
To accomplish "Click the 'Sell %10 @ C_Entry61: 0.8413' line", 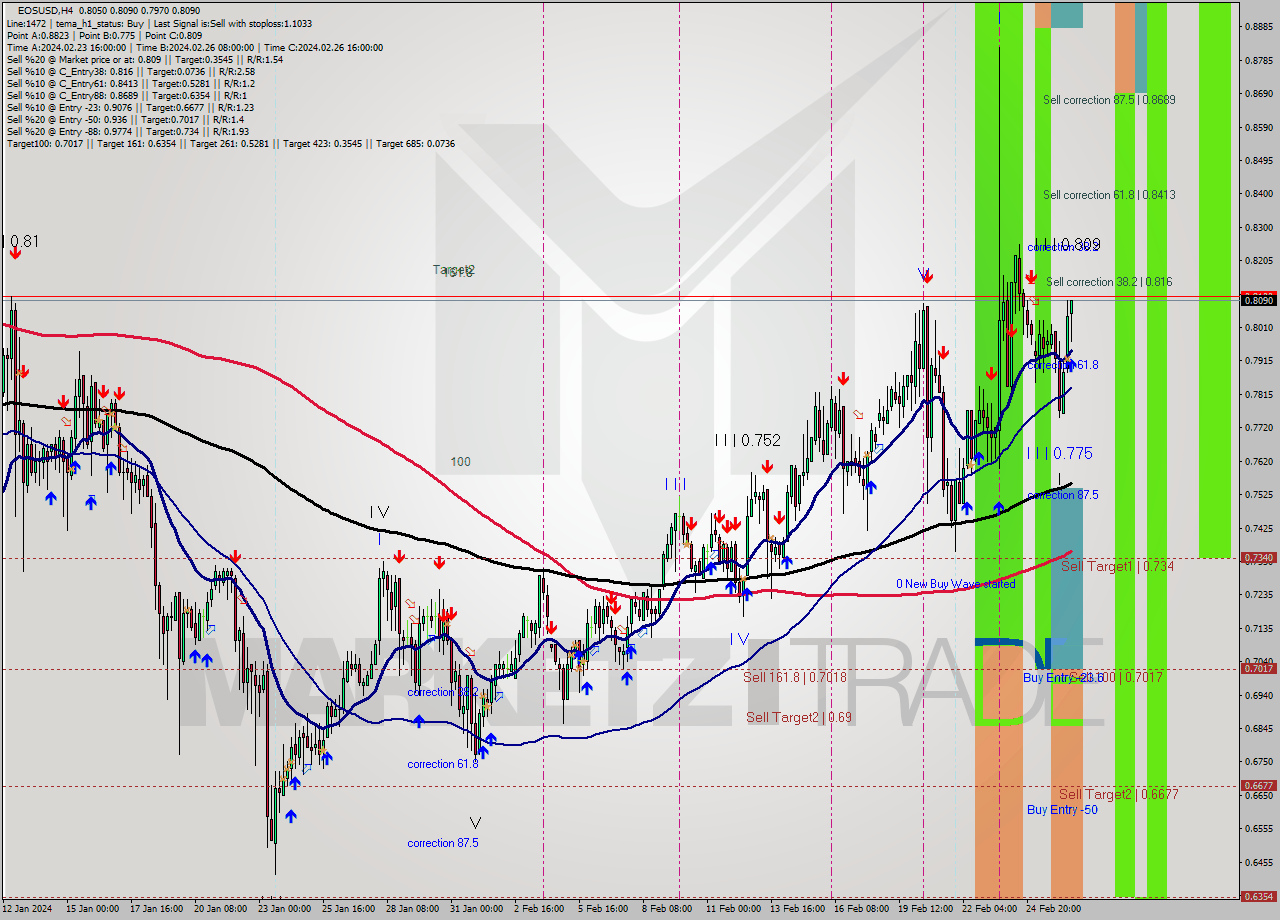I will (130, 83).
